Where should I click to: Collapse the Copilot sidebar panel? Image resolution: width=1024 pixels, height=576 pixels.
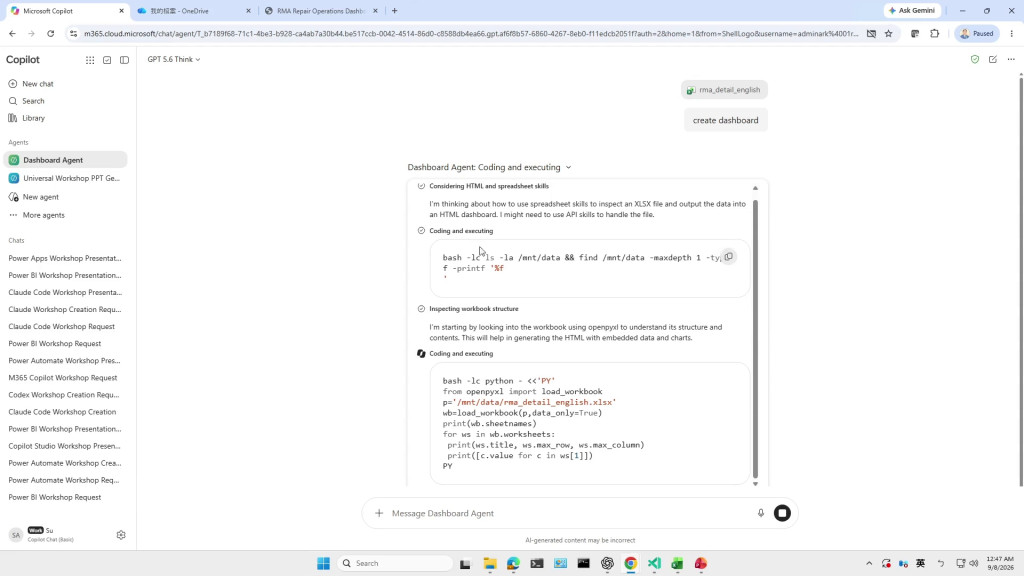coord(124,60)
